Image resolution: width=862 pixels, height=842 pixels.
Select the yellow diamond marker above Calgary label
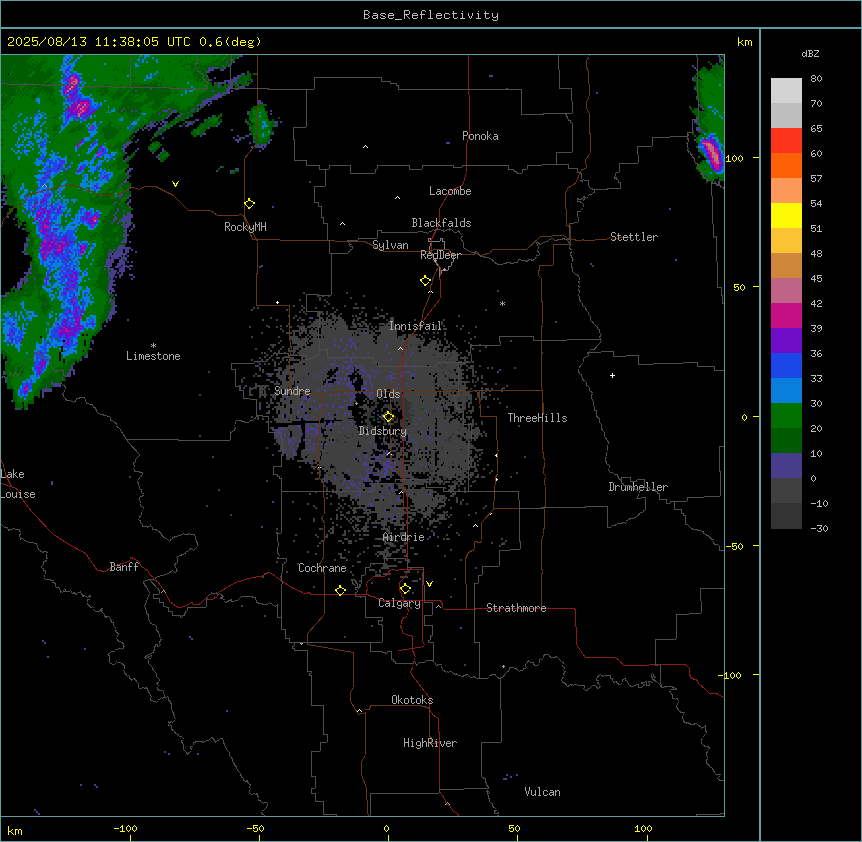405,589
